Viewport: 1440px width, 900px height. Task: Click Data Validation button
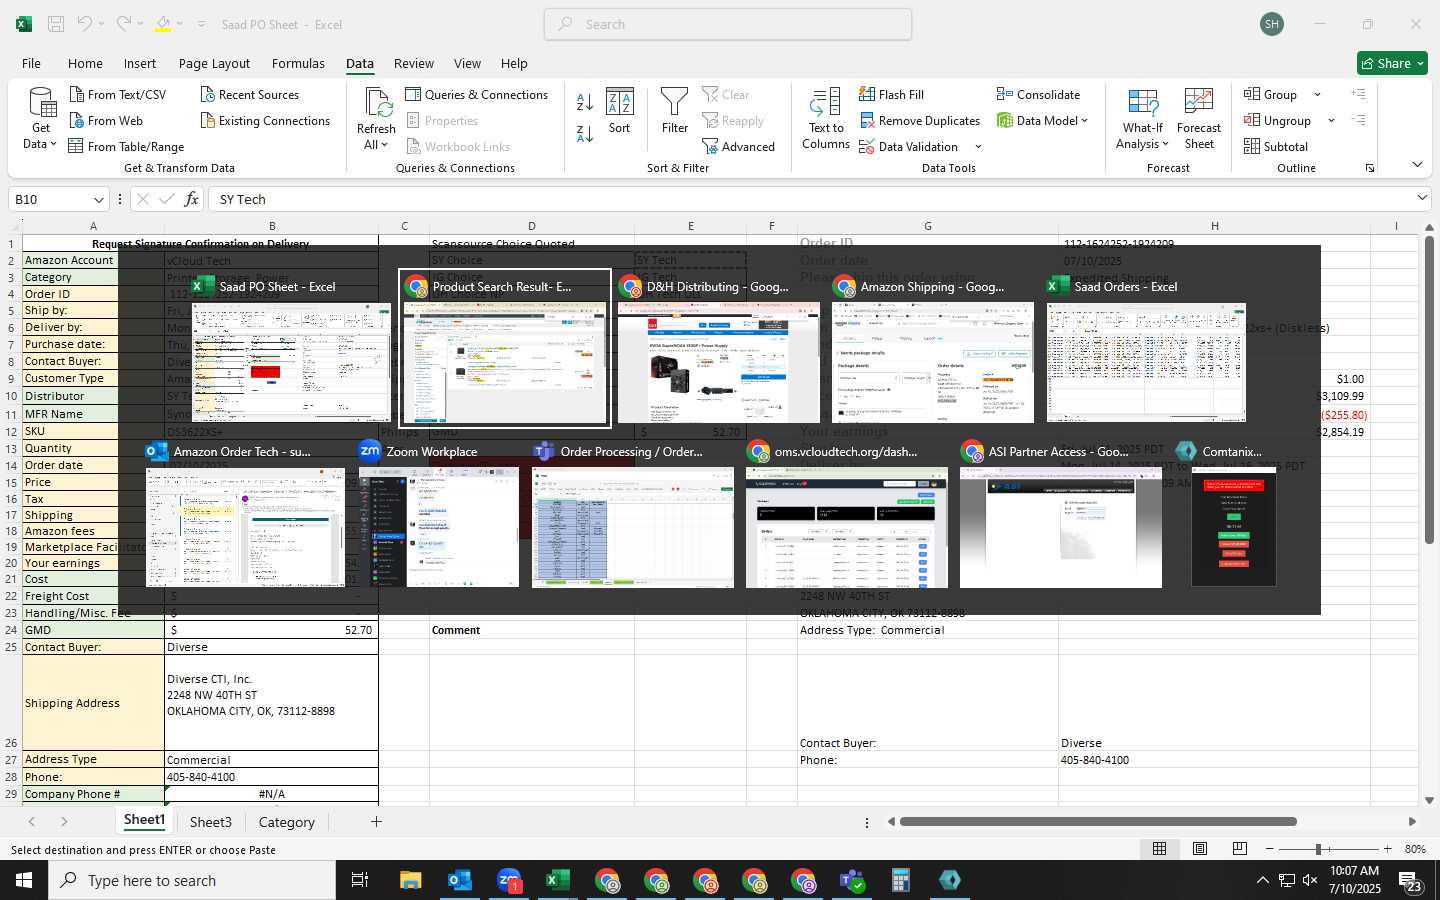click(908, 146)
